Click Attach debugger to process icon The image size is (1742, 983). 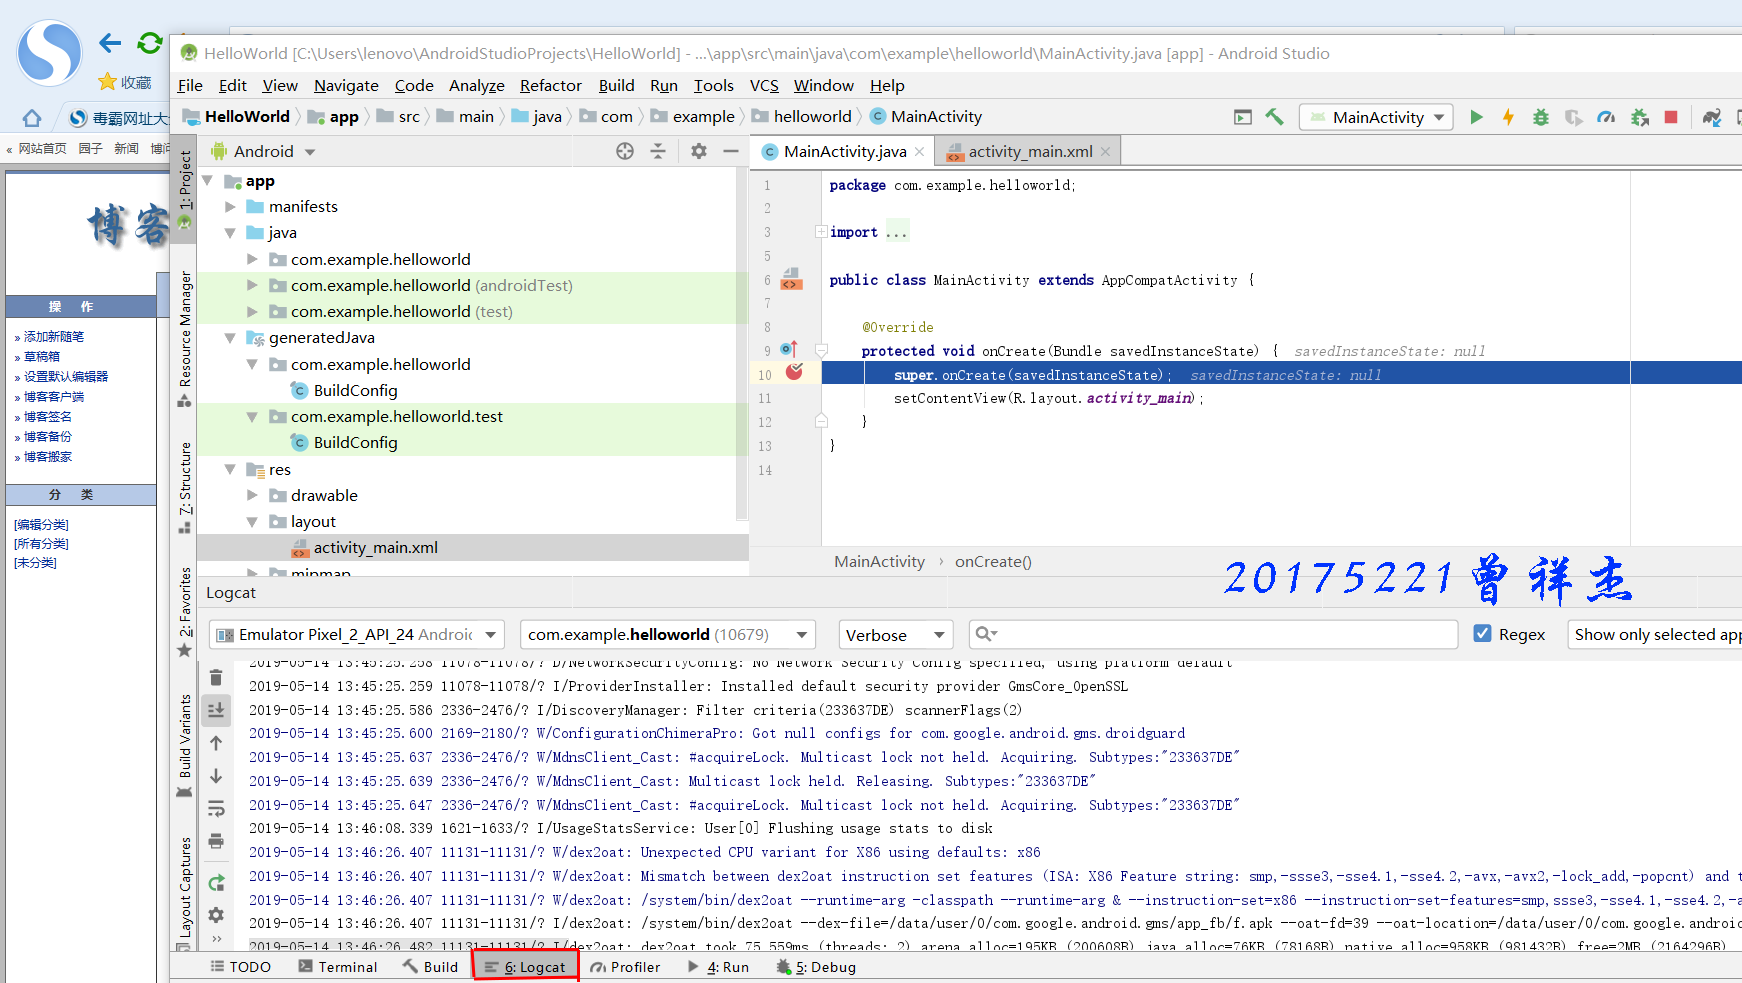click(x=1639, y=117)
